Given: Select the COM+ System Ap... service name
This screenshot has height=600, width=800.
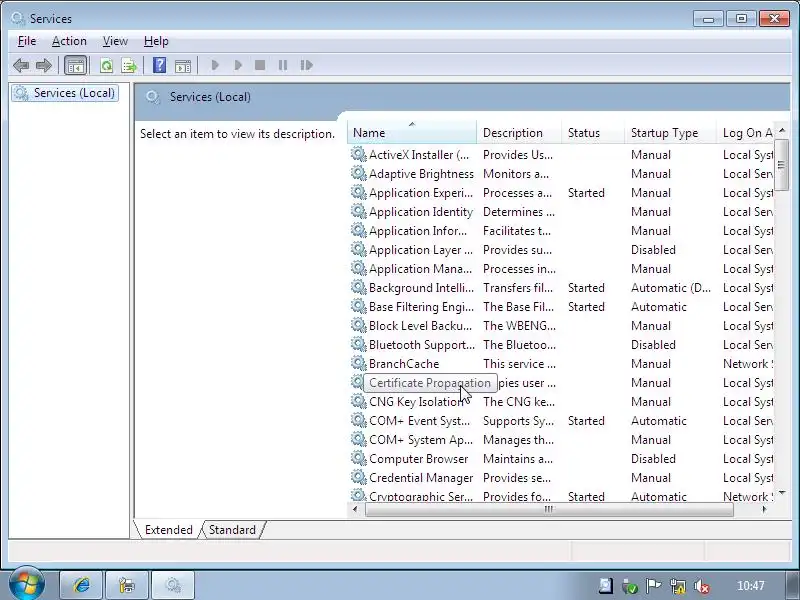Looking at the screenshot, I should [420, 440].
